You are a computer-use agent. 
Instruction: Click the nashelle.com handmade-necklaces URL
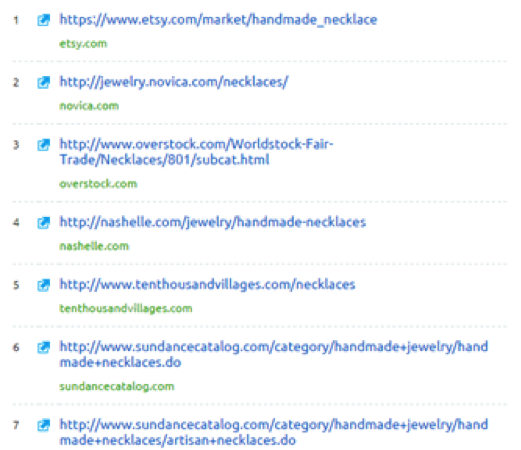pos(213,222)
